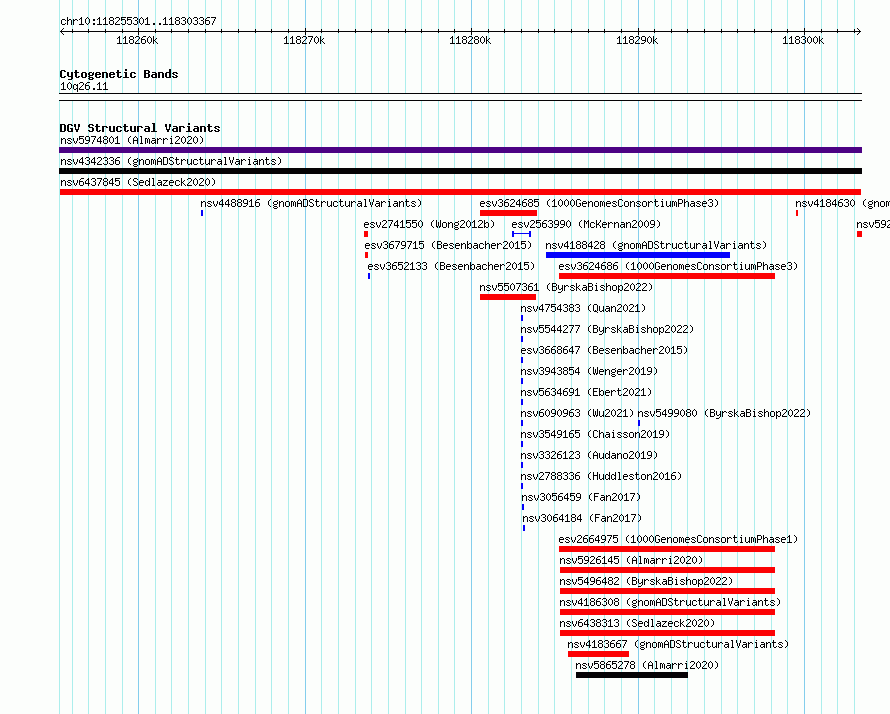Click the red bar under esv2664975
The image size is (890, 714).
coord(667,549)
